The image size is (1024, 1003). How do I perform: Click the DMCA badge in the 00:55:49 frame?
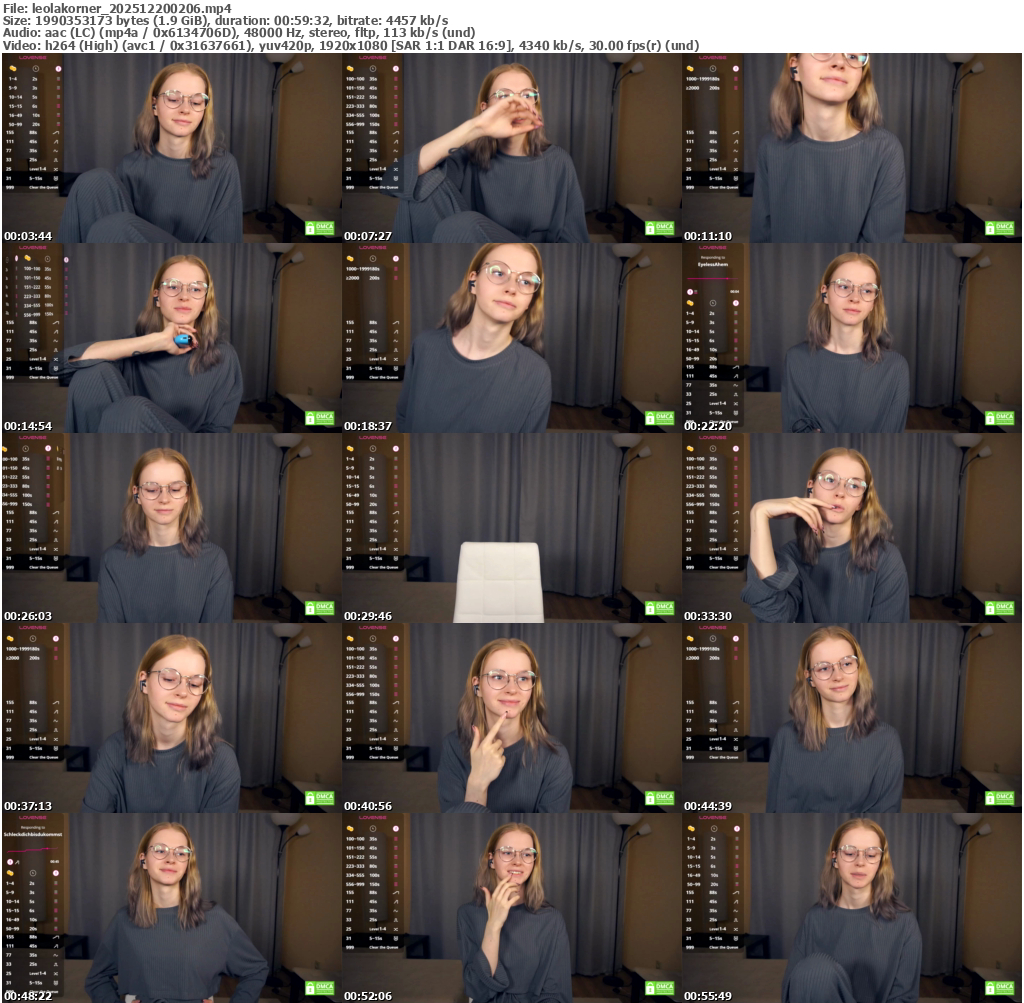pos(999,988)
